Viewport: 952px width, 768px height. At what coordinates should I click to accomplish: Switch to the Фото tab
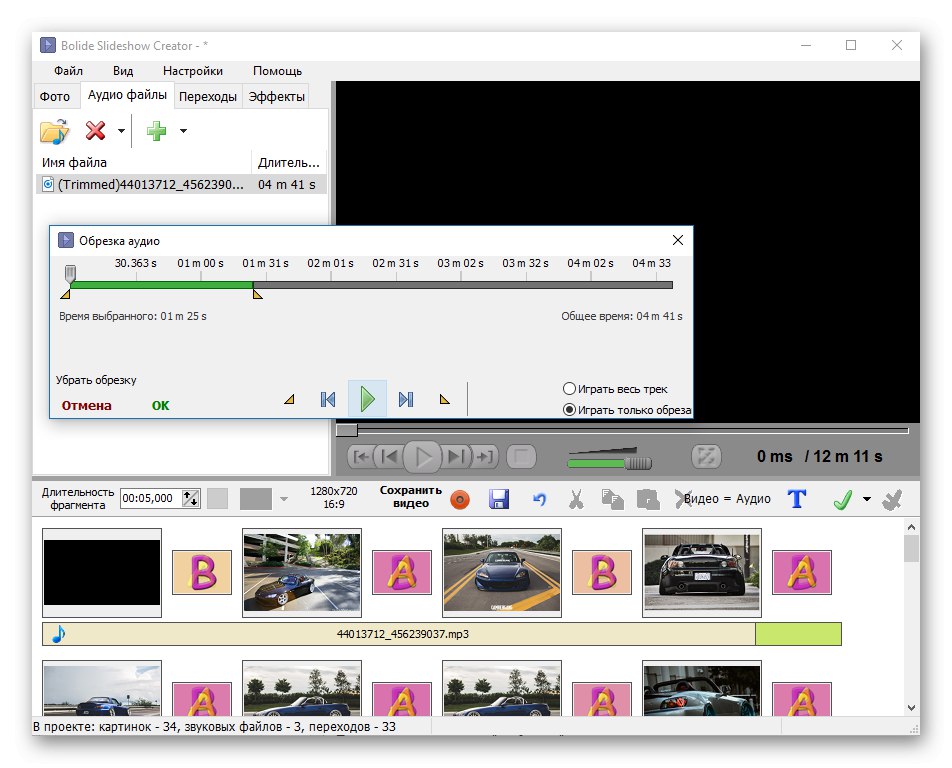coord(55,97)
